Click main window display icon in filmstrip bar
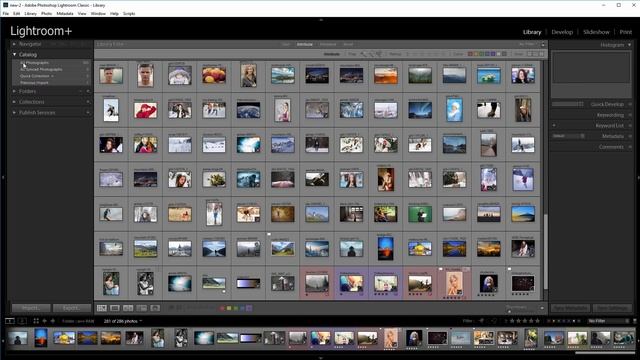The image size is (640, 360). (10, 321)
